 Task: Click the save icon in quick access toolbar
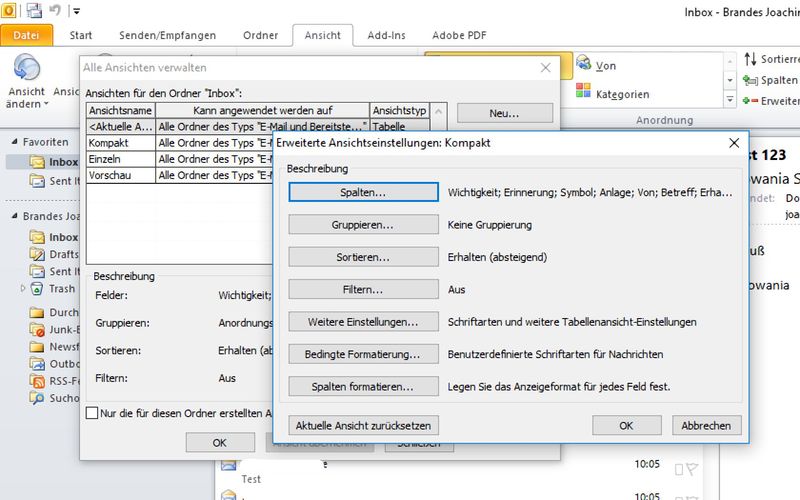coord(34,10)
